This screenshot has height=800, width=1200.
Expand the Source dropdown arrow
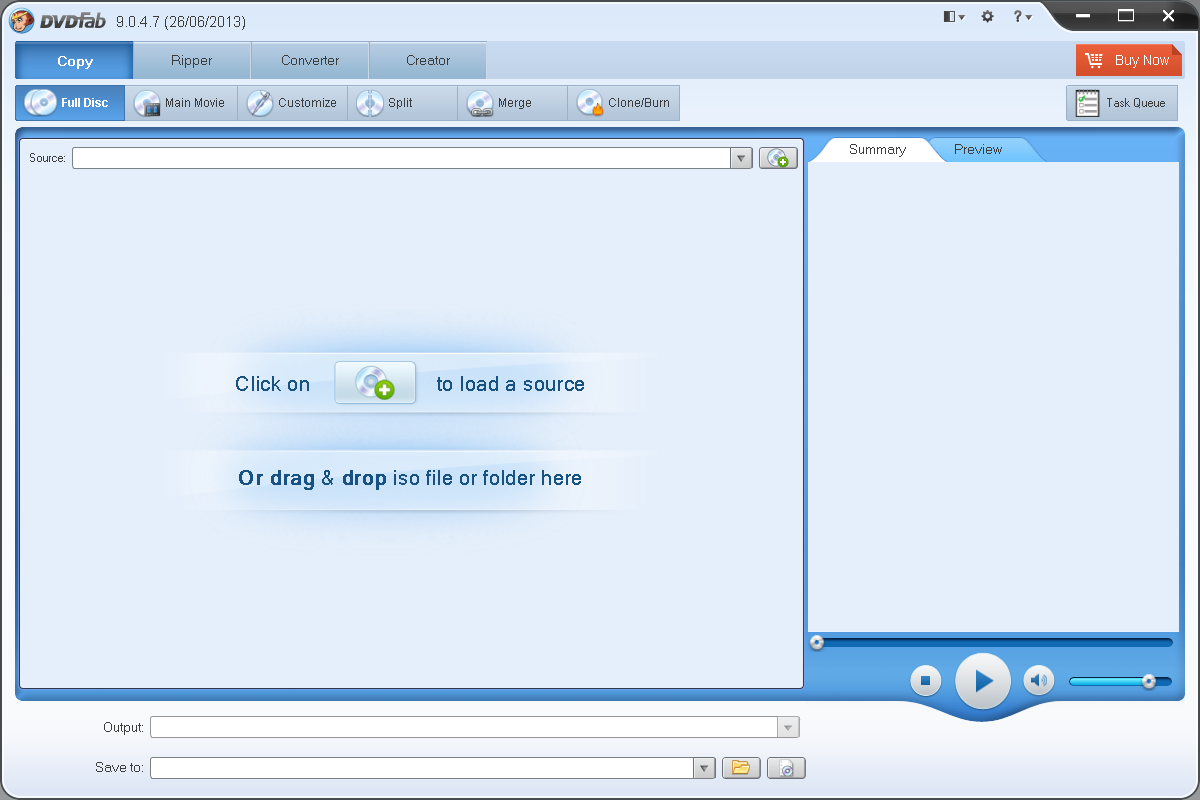pyautogui.click(x=741, y=158)
